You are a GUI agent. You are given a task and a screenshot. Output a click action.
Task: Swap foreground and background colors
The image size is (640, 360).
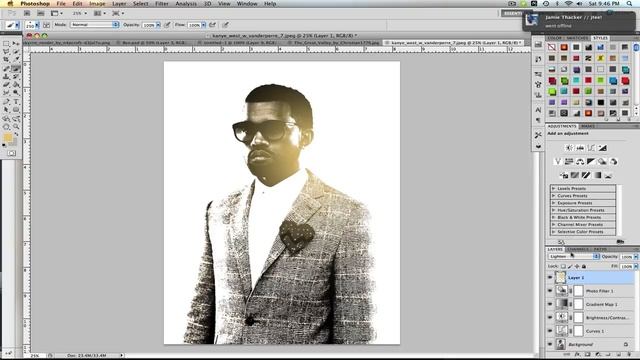click(x=16, y=134)
